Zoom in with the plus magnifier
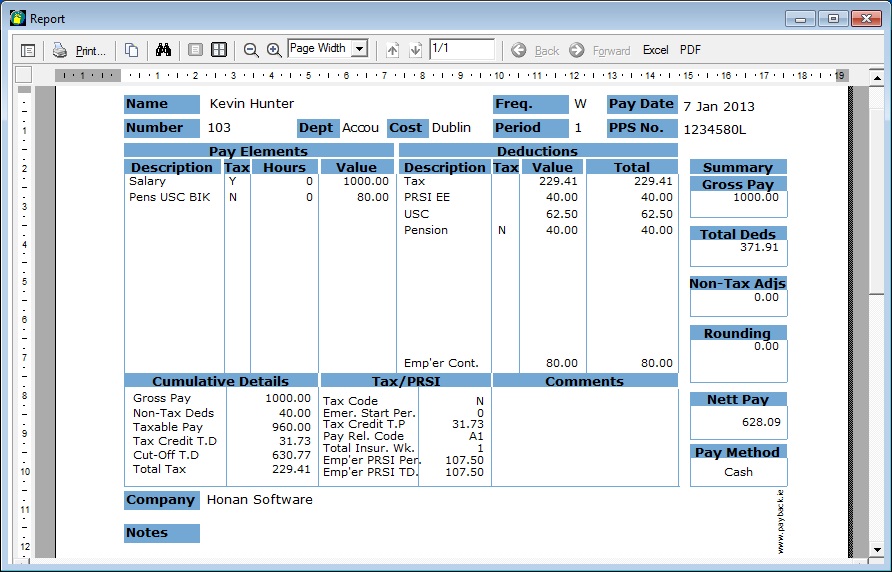The image size is (892, 572). click(273, 50)
